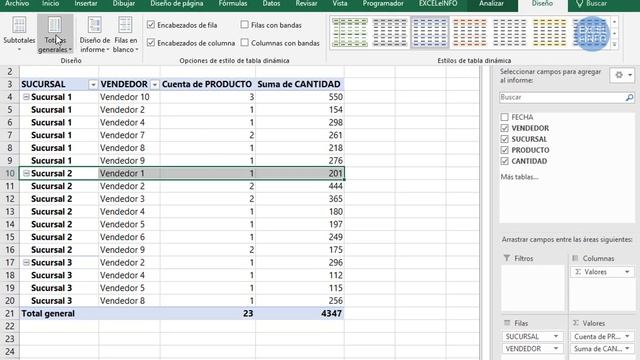Select the total count 23
The height and width of the screenshot is (360, 640).
pyautogui.click(x=208, y=313)
